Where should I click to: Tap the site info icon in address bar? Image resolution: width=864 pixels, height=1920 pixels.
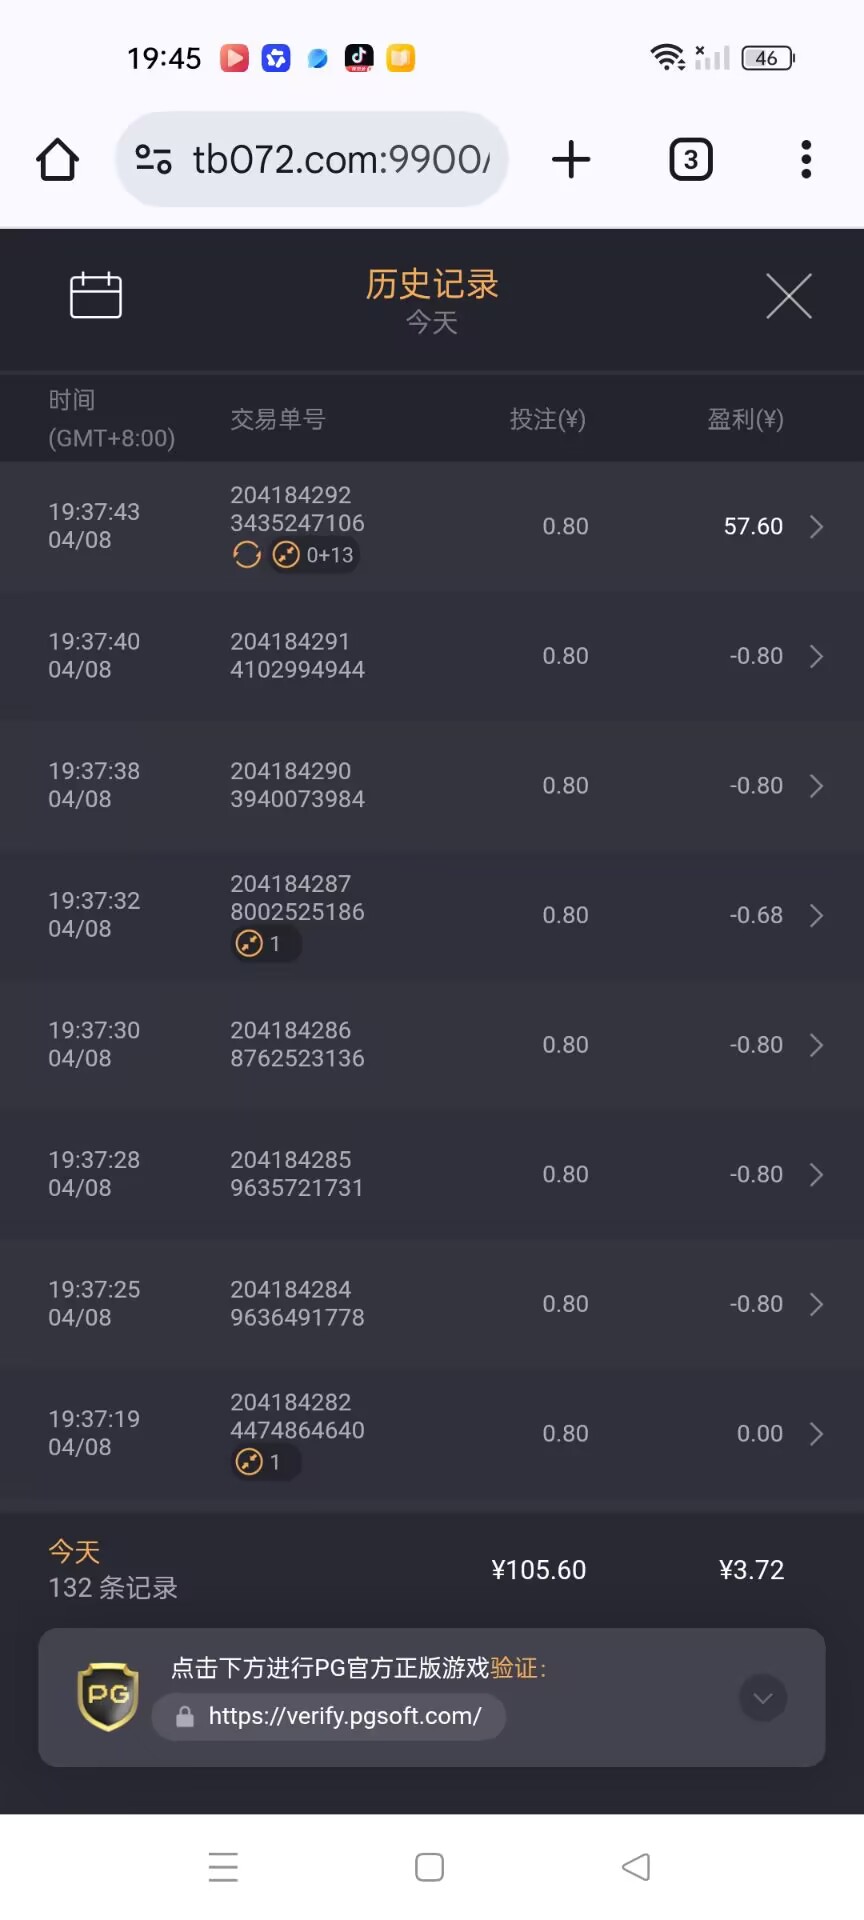pos(153,160)
